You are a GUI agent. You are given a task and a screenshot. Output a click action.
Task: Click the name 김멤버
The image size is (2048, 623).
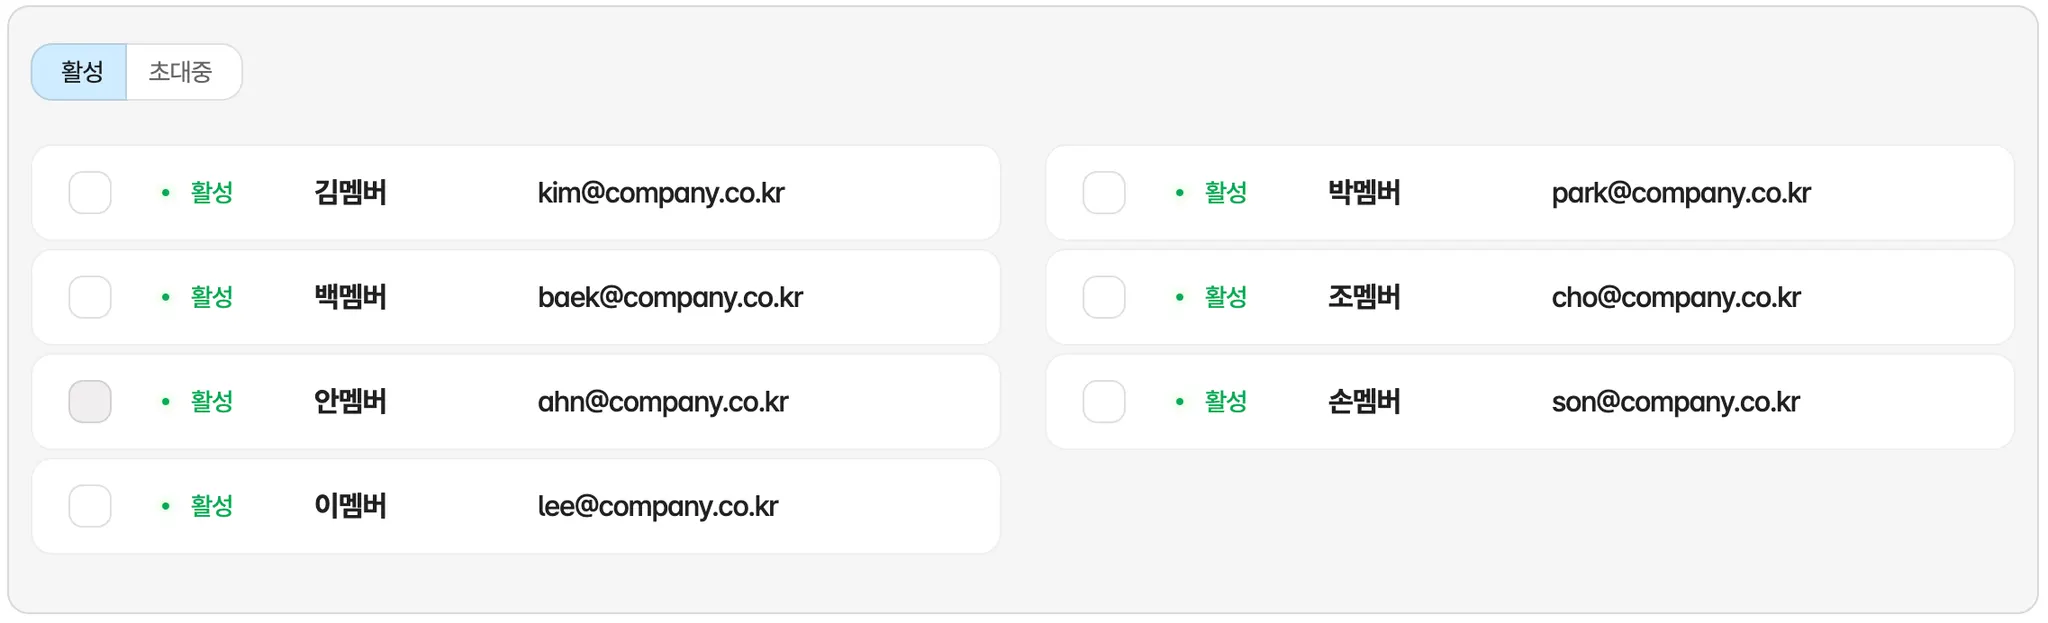pos(350,193)
